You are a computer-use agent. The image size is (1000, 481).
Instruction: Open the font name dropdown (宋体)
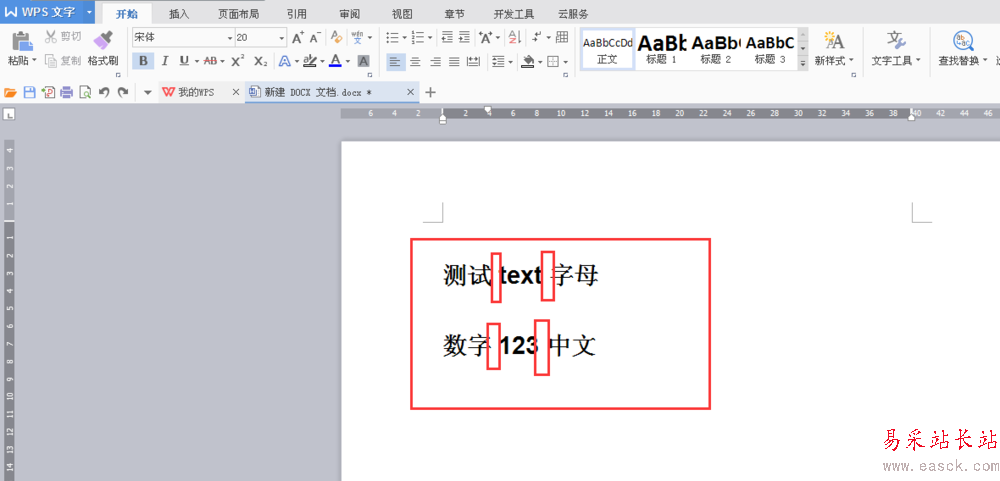(225, 37)
